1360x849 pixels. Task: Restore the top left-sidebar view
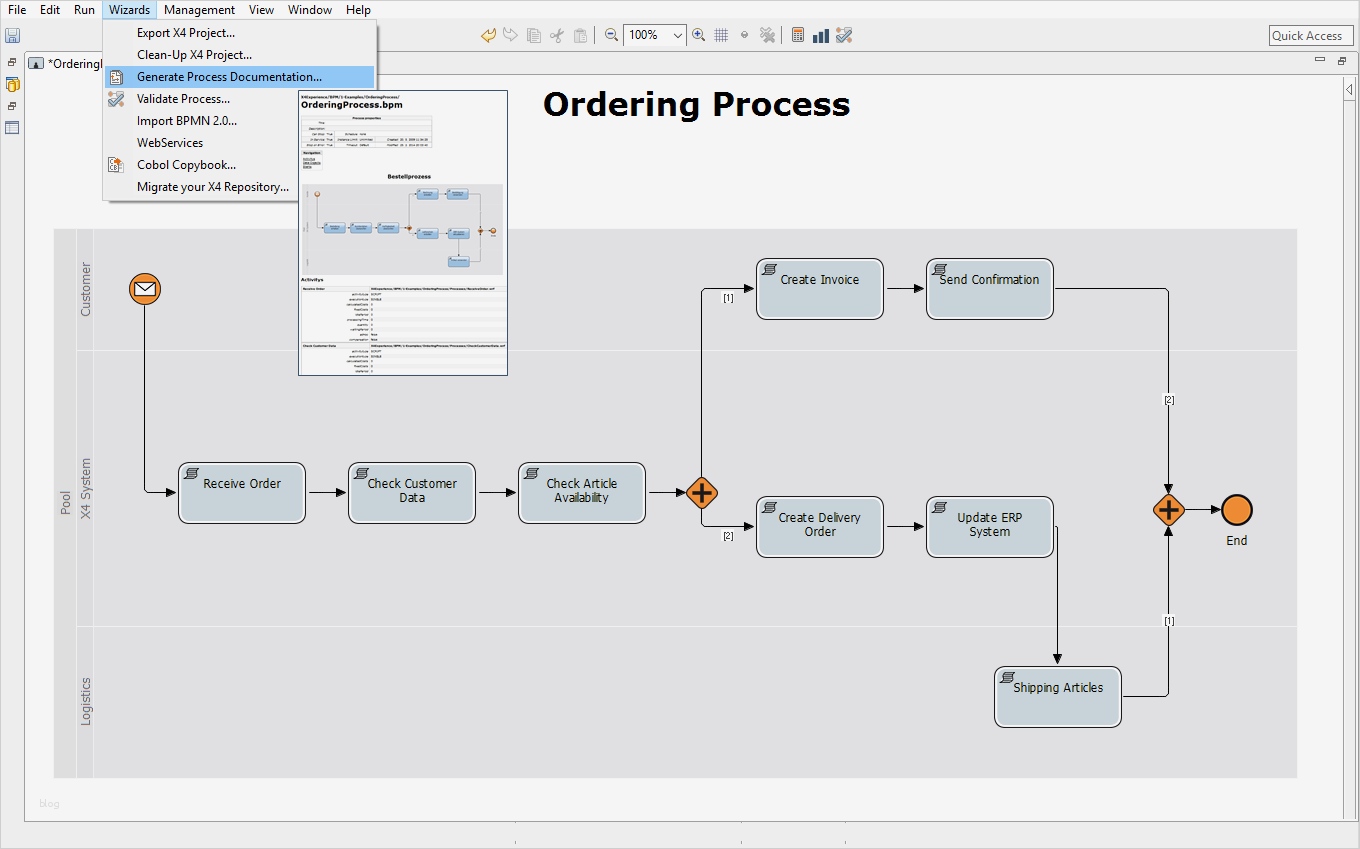pyautogui.click(x=12, y=62)
